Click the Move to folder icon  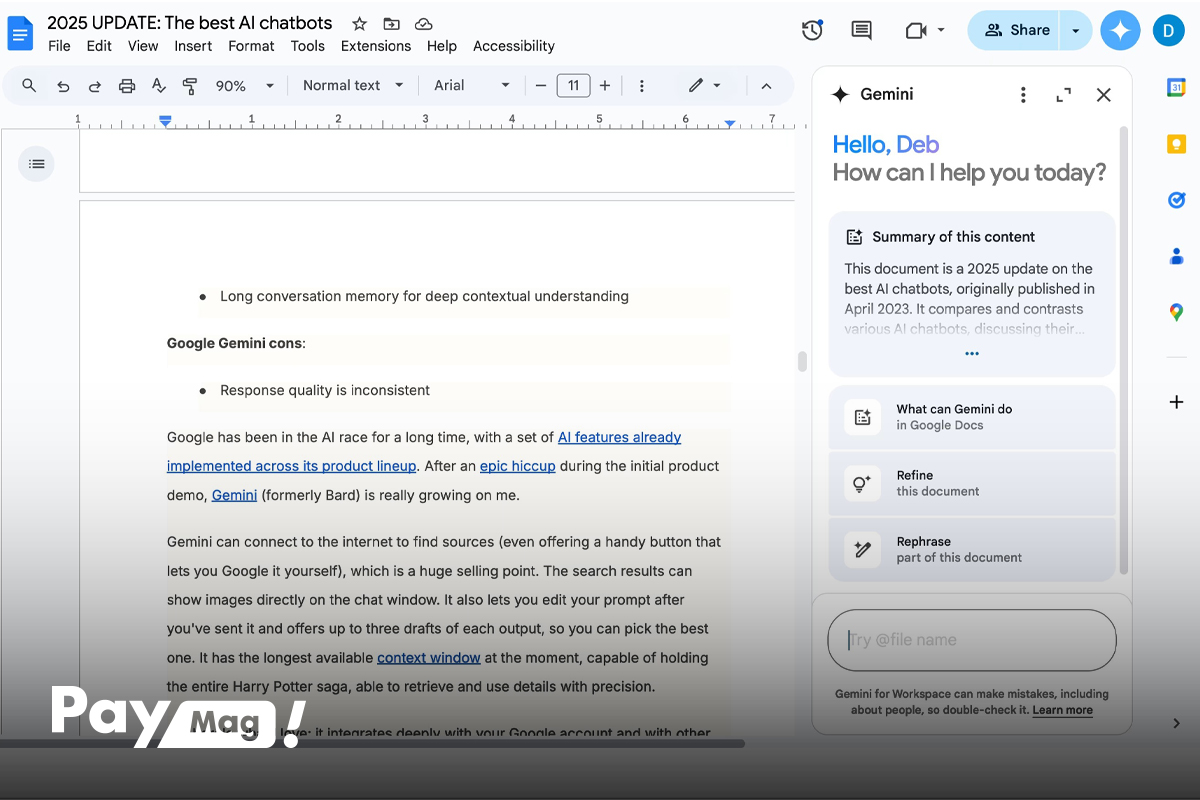tap(391, 23)
